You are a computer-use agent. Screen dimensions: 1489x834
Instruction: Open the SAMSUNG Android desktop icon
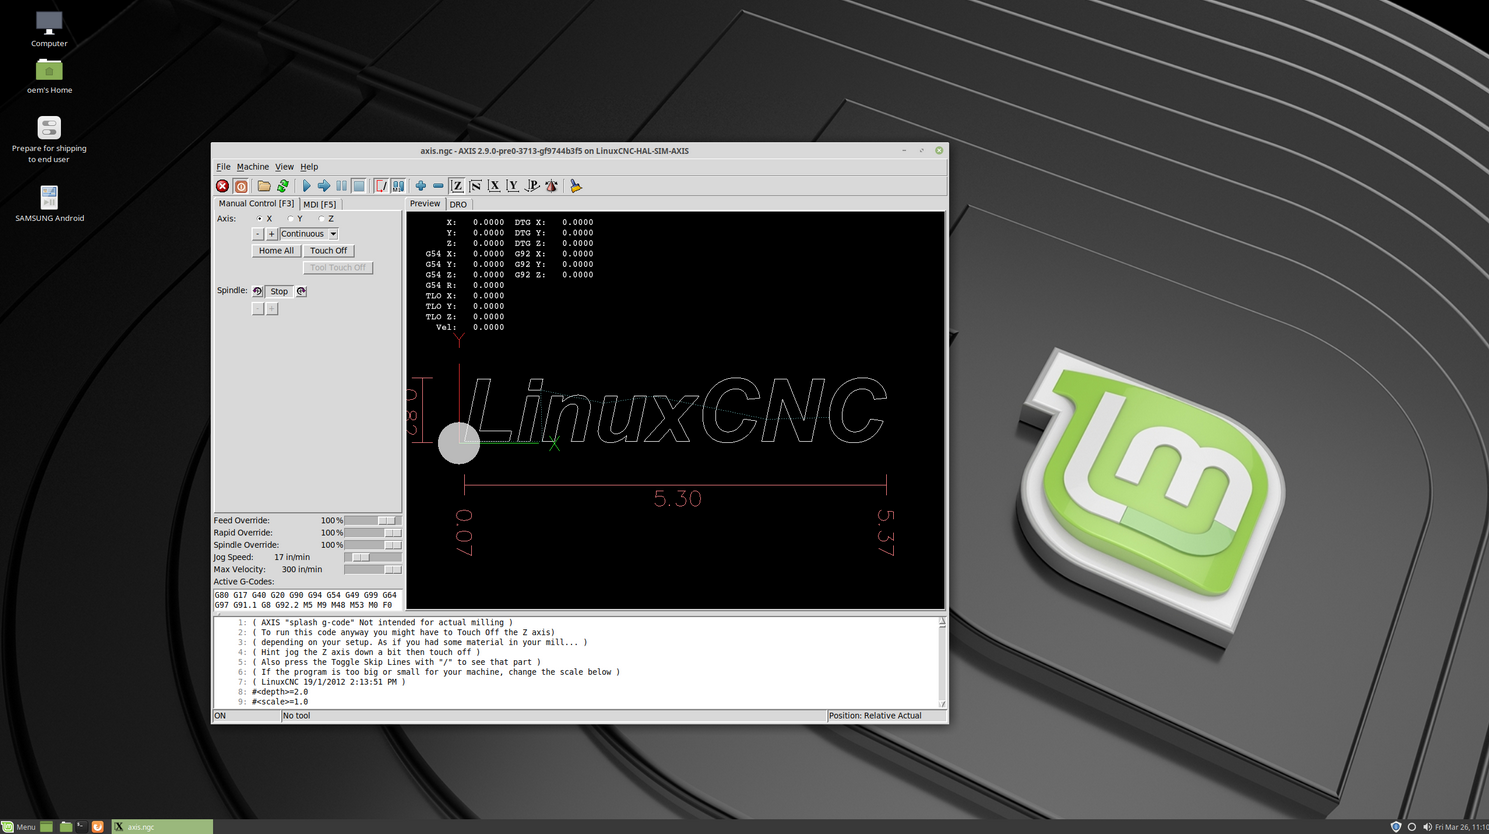[x=49, y=204]
